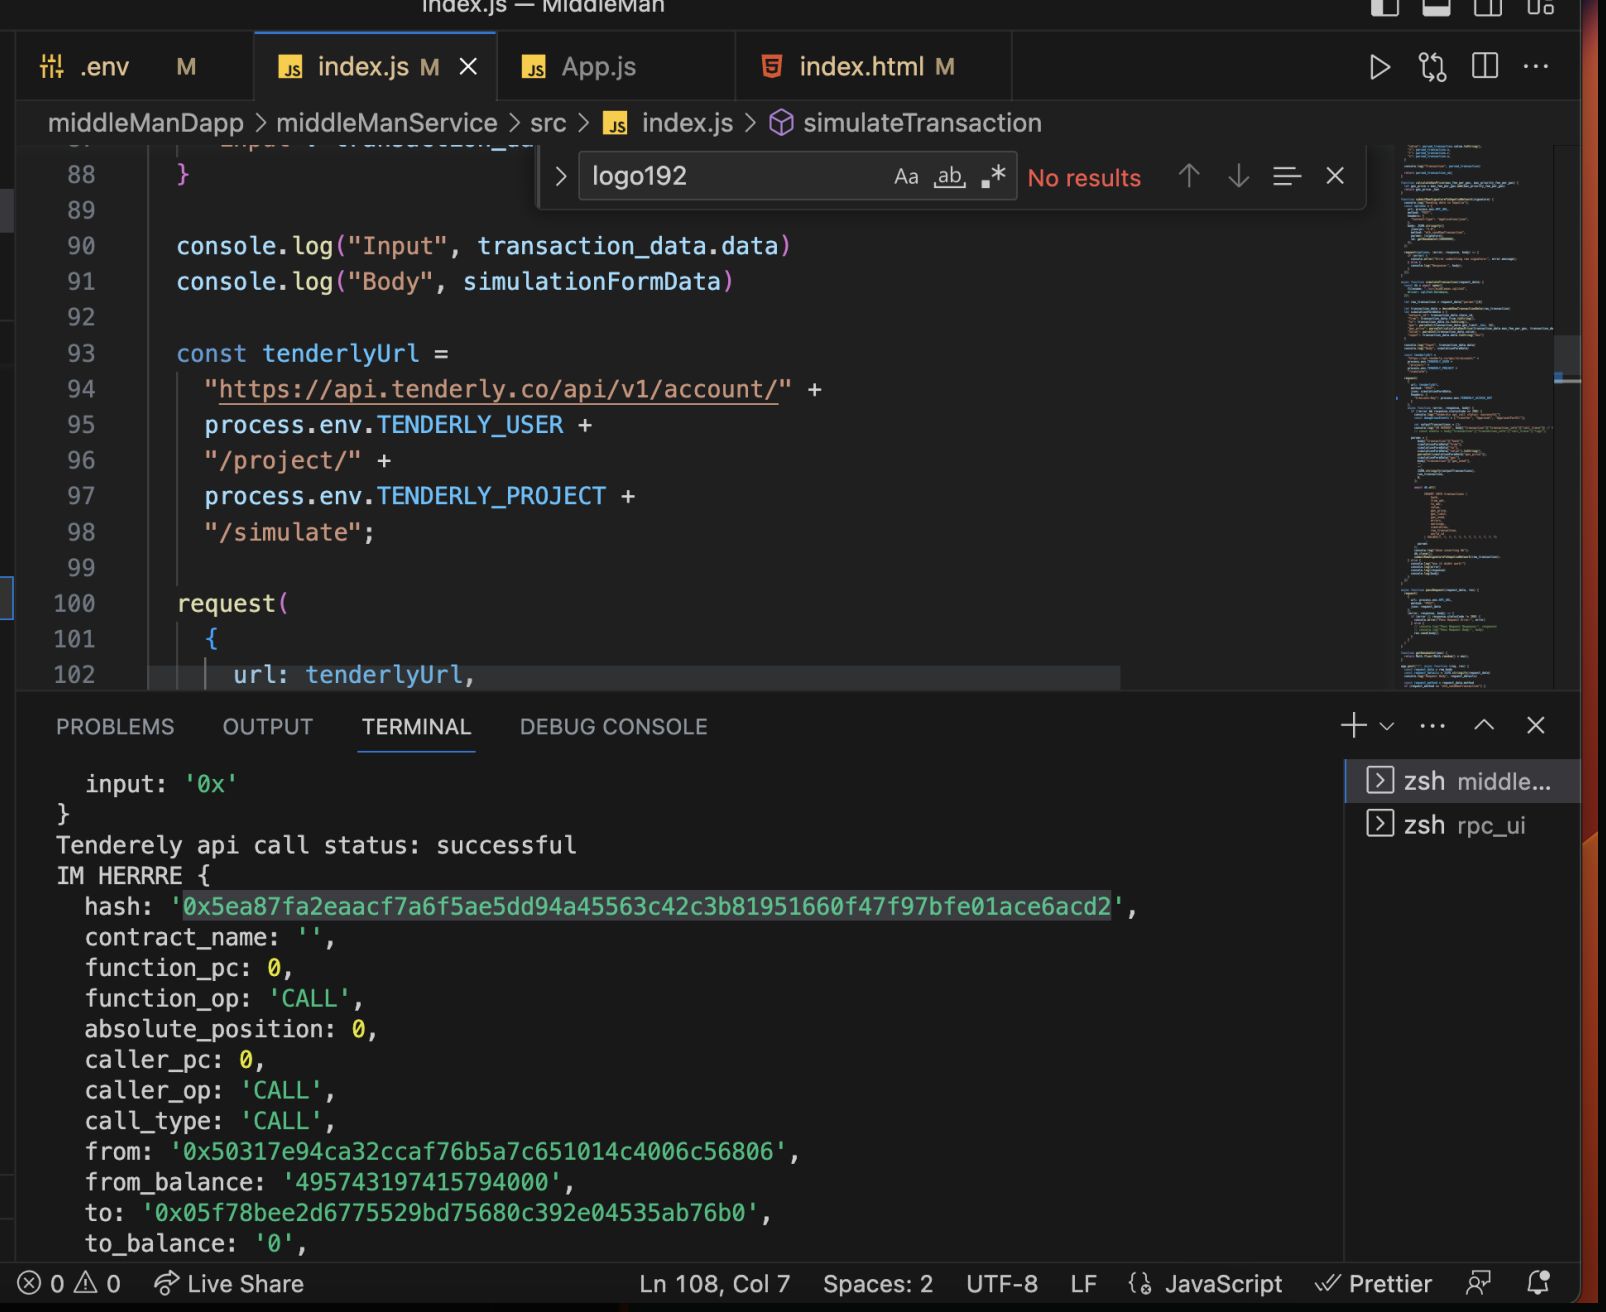Run the file with the play icon
The image size is (1606, 1312).
[x=1379, y=67]
